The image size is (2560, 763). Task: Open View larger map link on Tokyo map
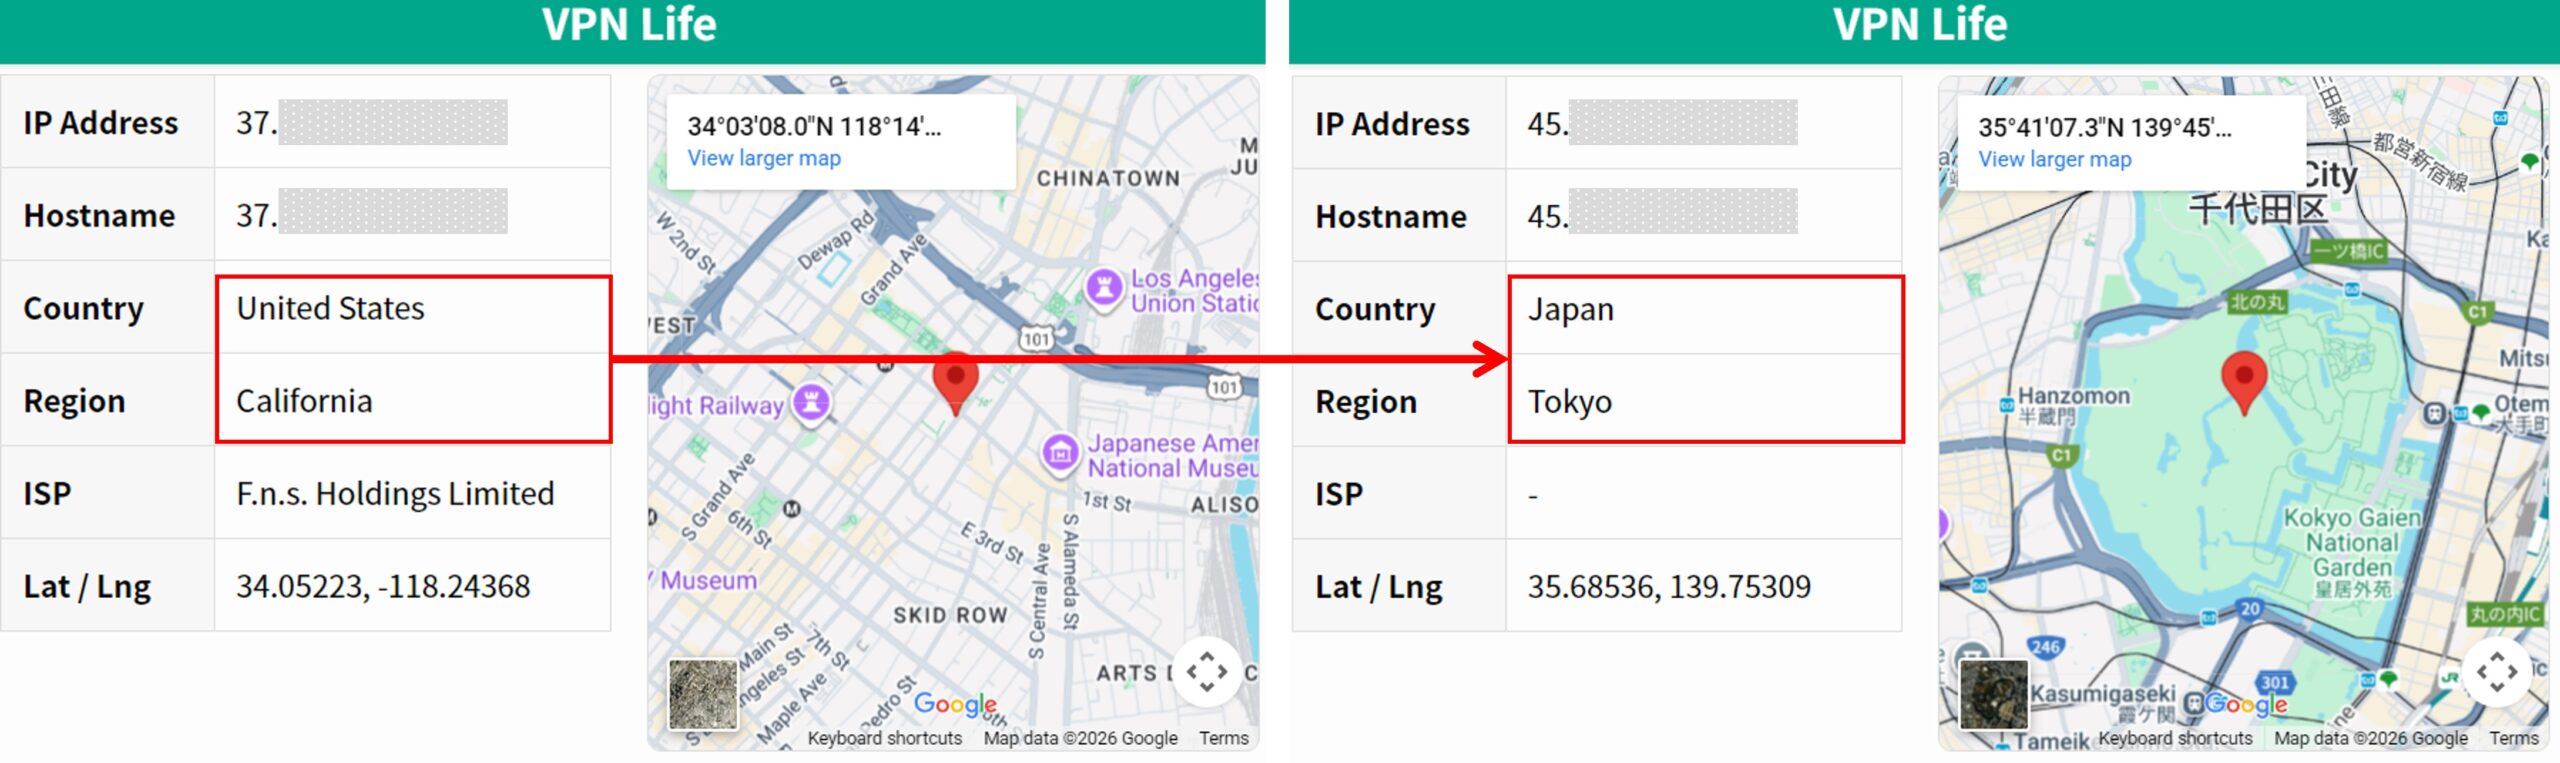(2055, 159)
